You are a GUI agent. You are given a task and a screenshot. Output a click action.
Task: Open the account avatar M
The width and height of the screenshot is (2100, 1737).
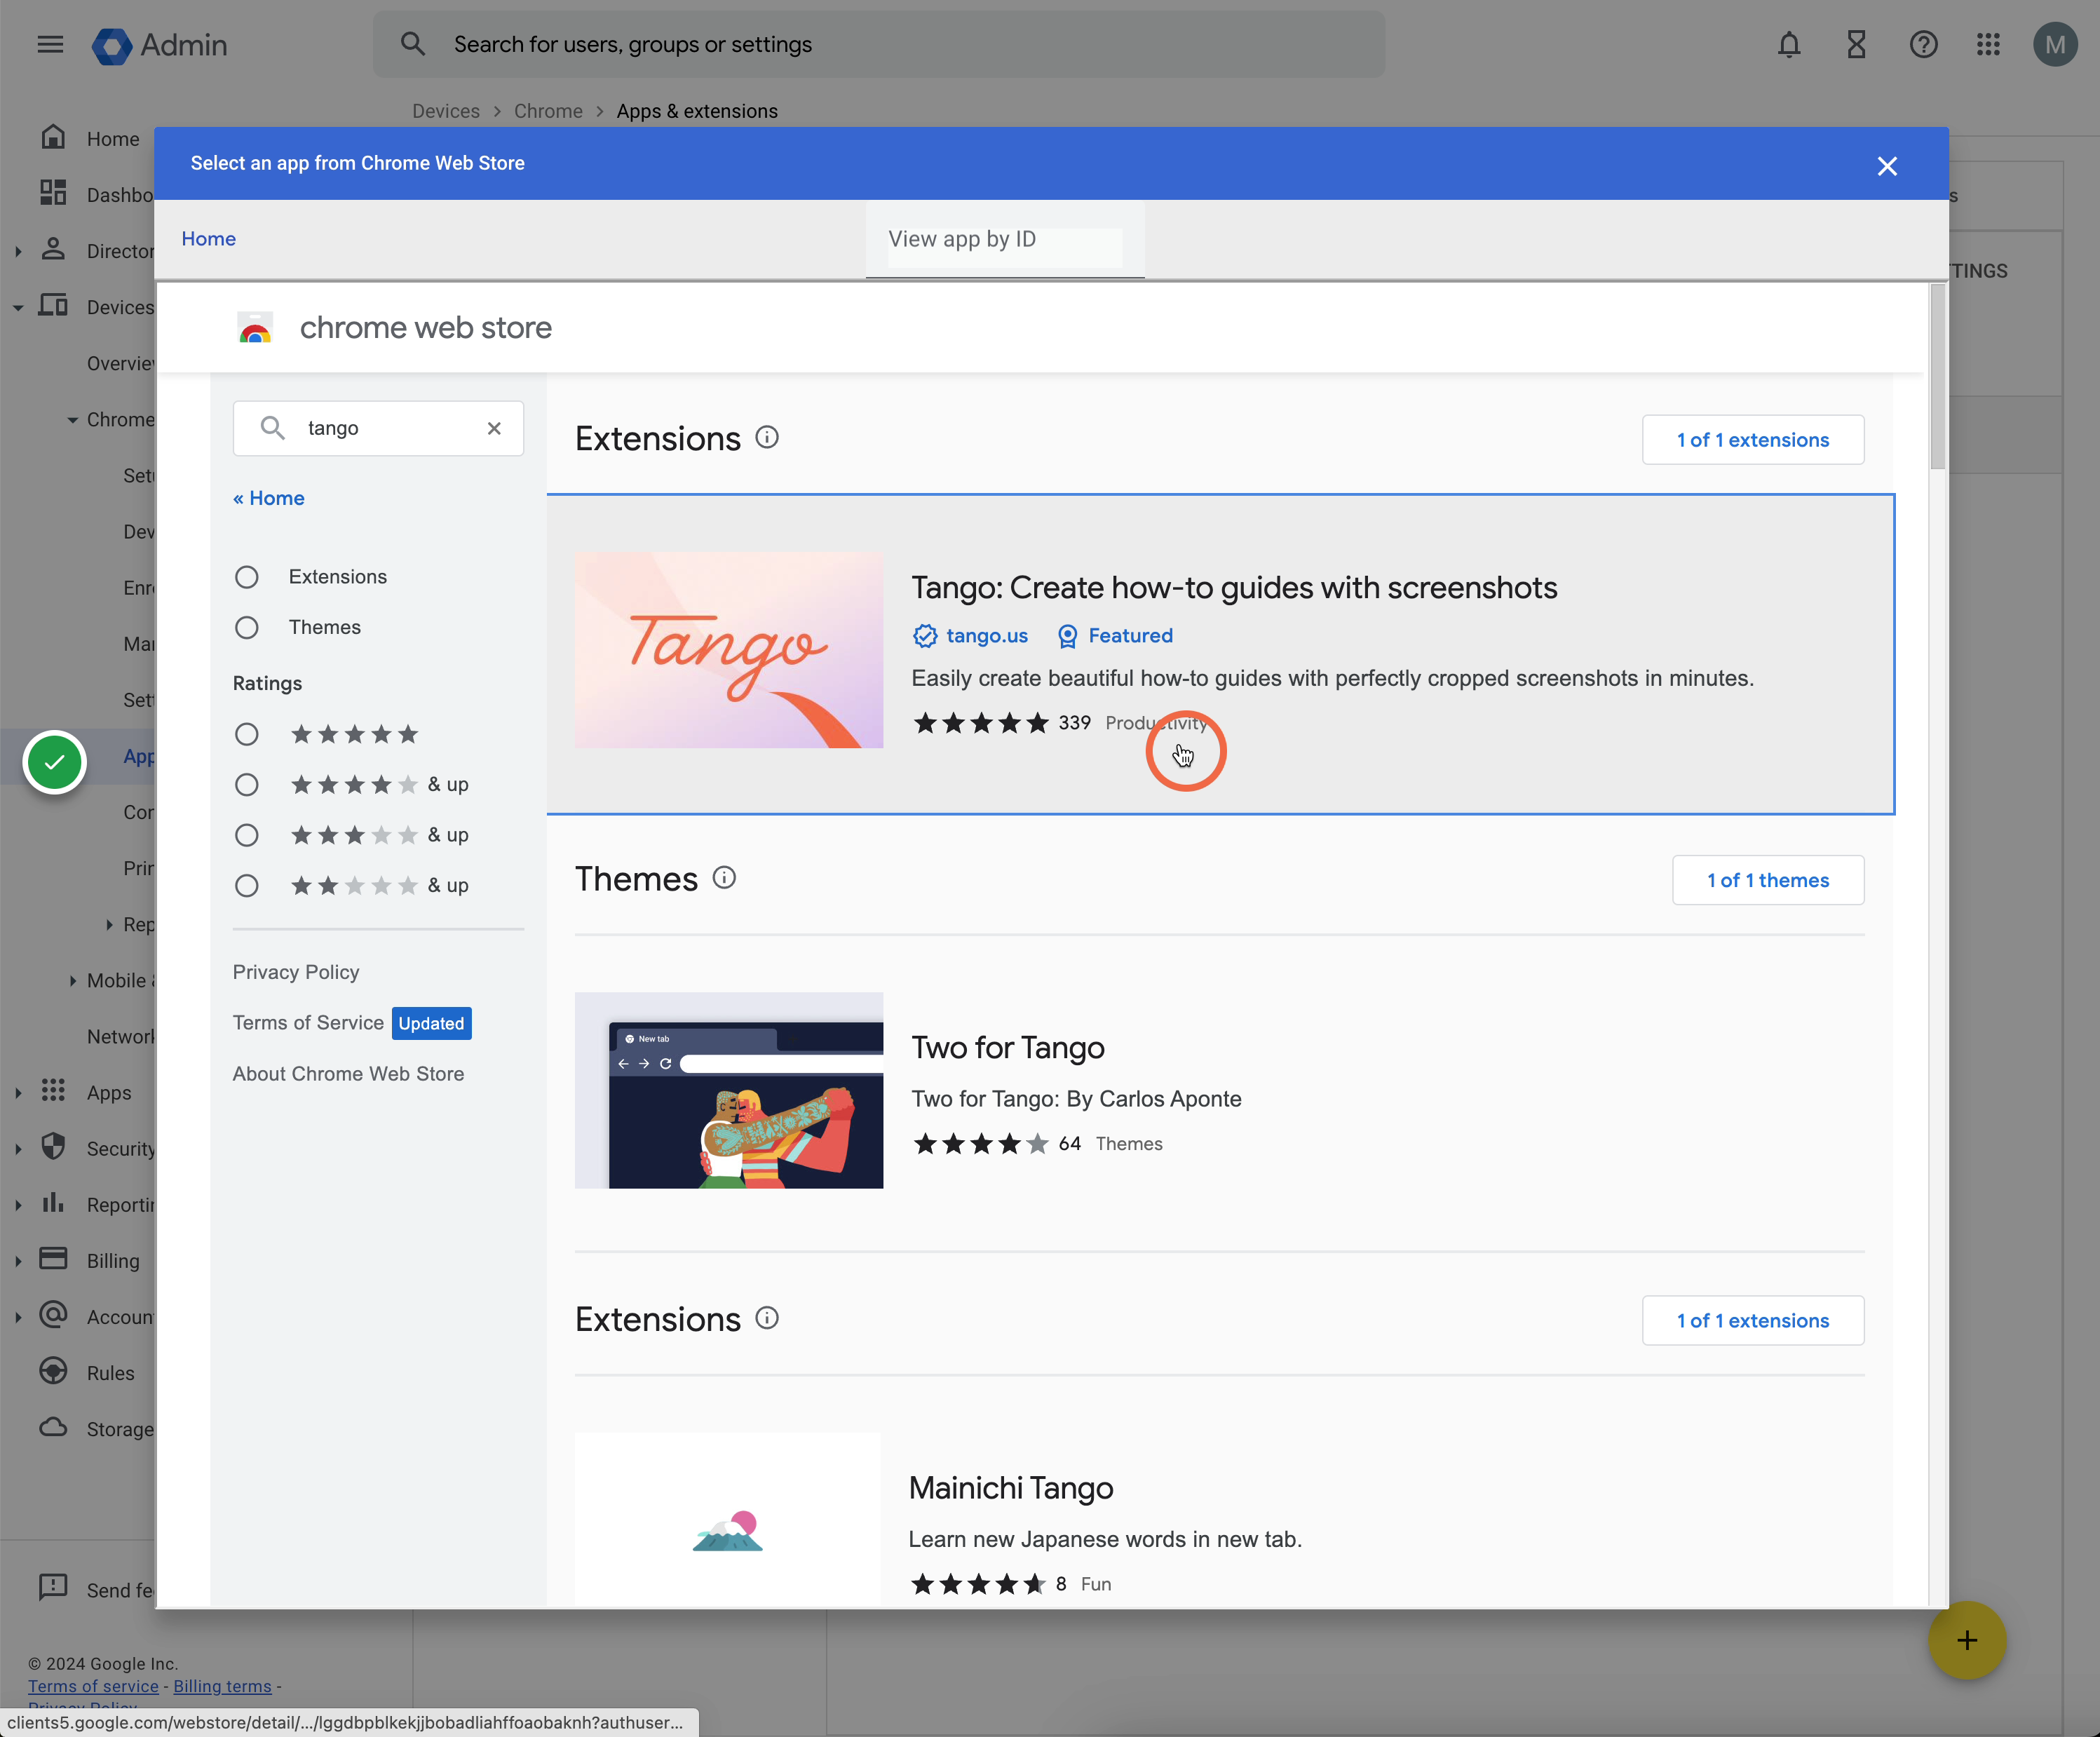[x=2055, y=45]
